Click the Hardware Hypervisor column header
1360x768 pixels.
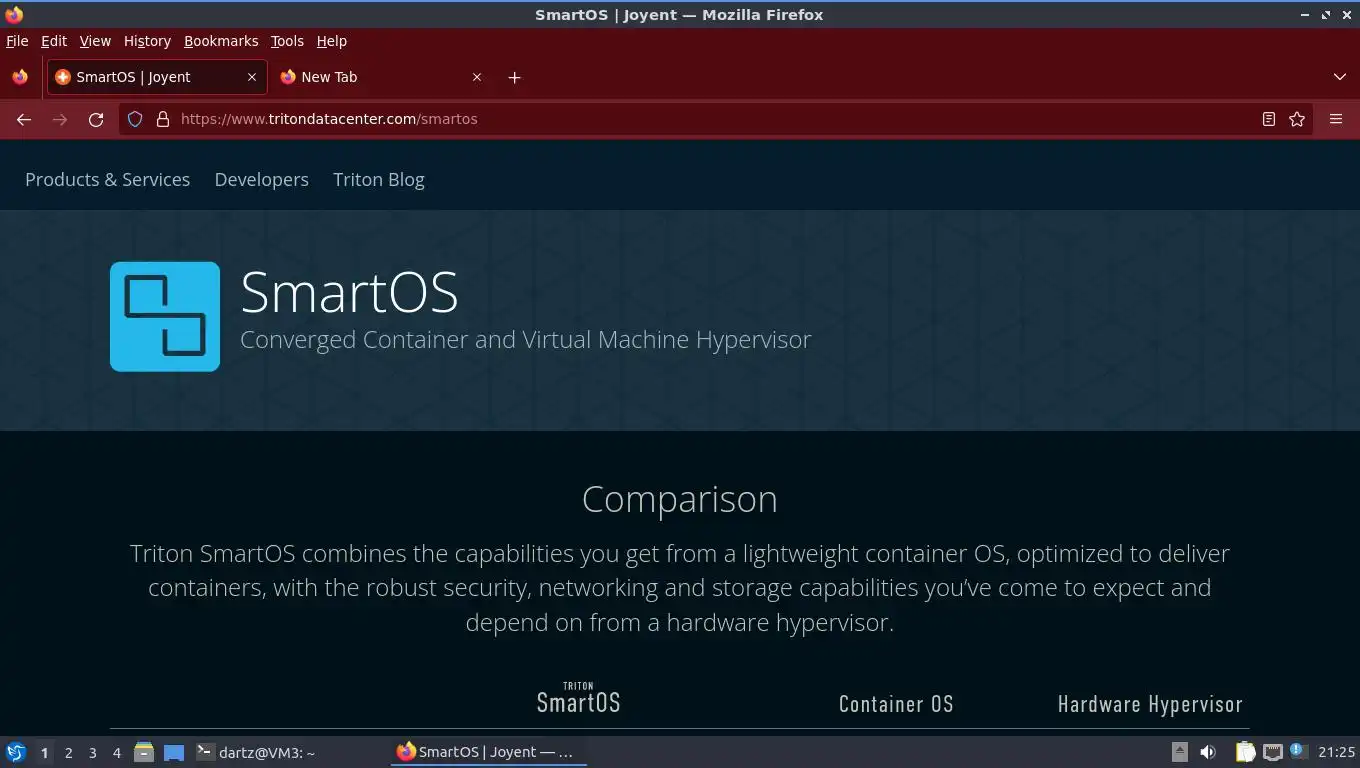[x=1150, y=704]
